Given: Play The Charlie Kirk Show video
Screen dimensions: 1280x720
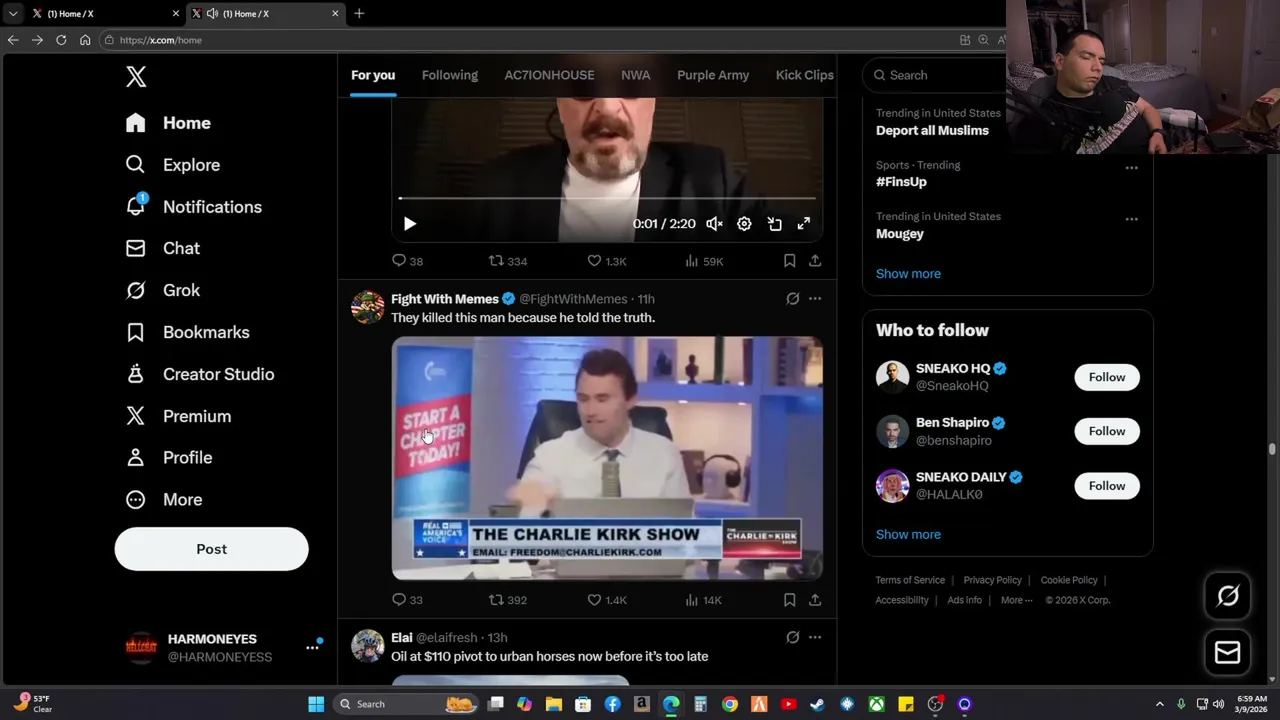Looking at the screenshot, I should tap(607, 458).
